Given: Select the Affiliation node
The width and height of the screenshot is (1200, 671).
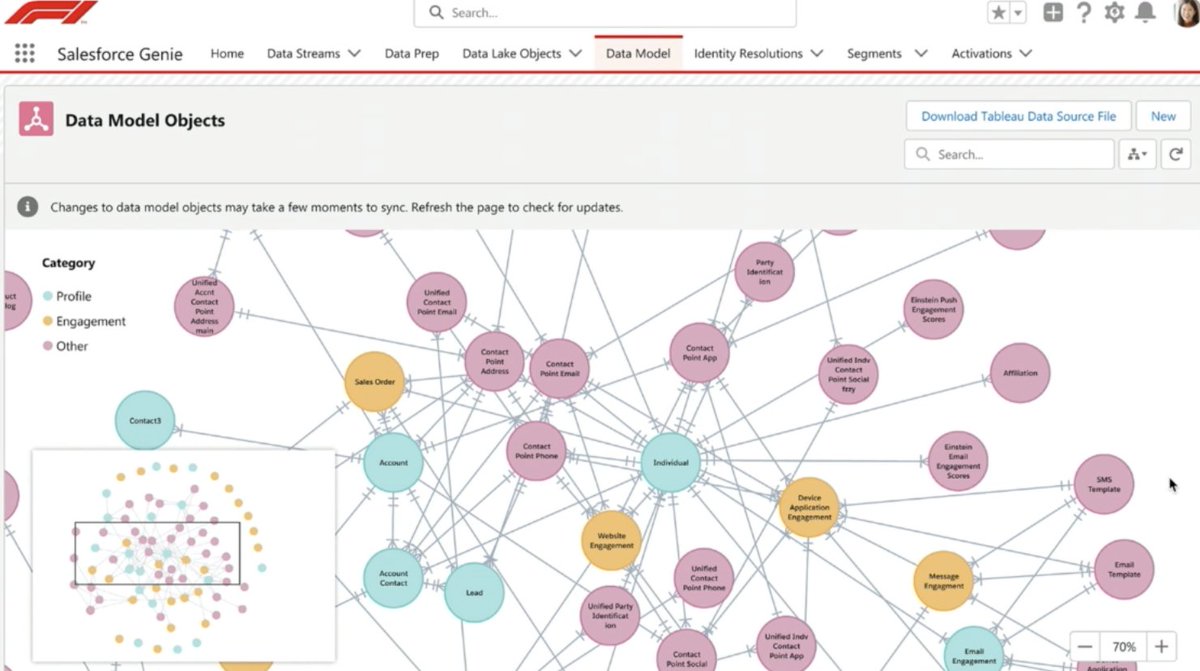Looking at the screenshot, I should [x=1020, y=373].
